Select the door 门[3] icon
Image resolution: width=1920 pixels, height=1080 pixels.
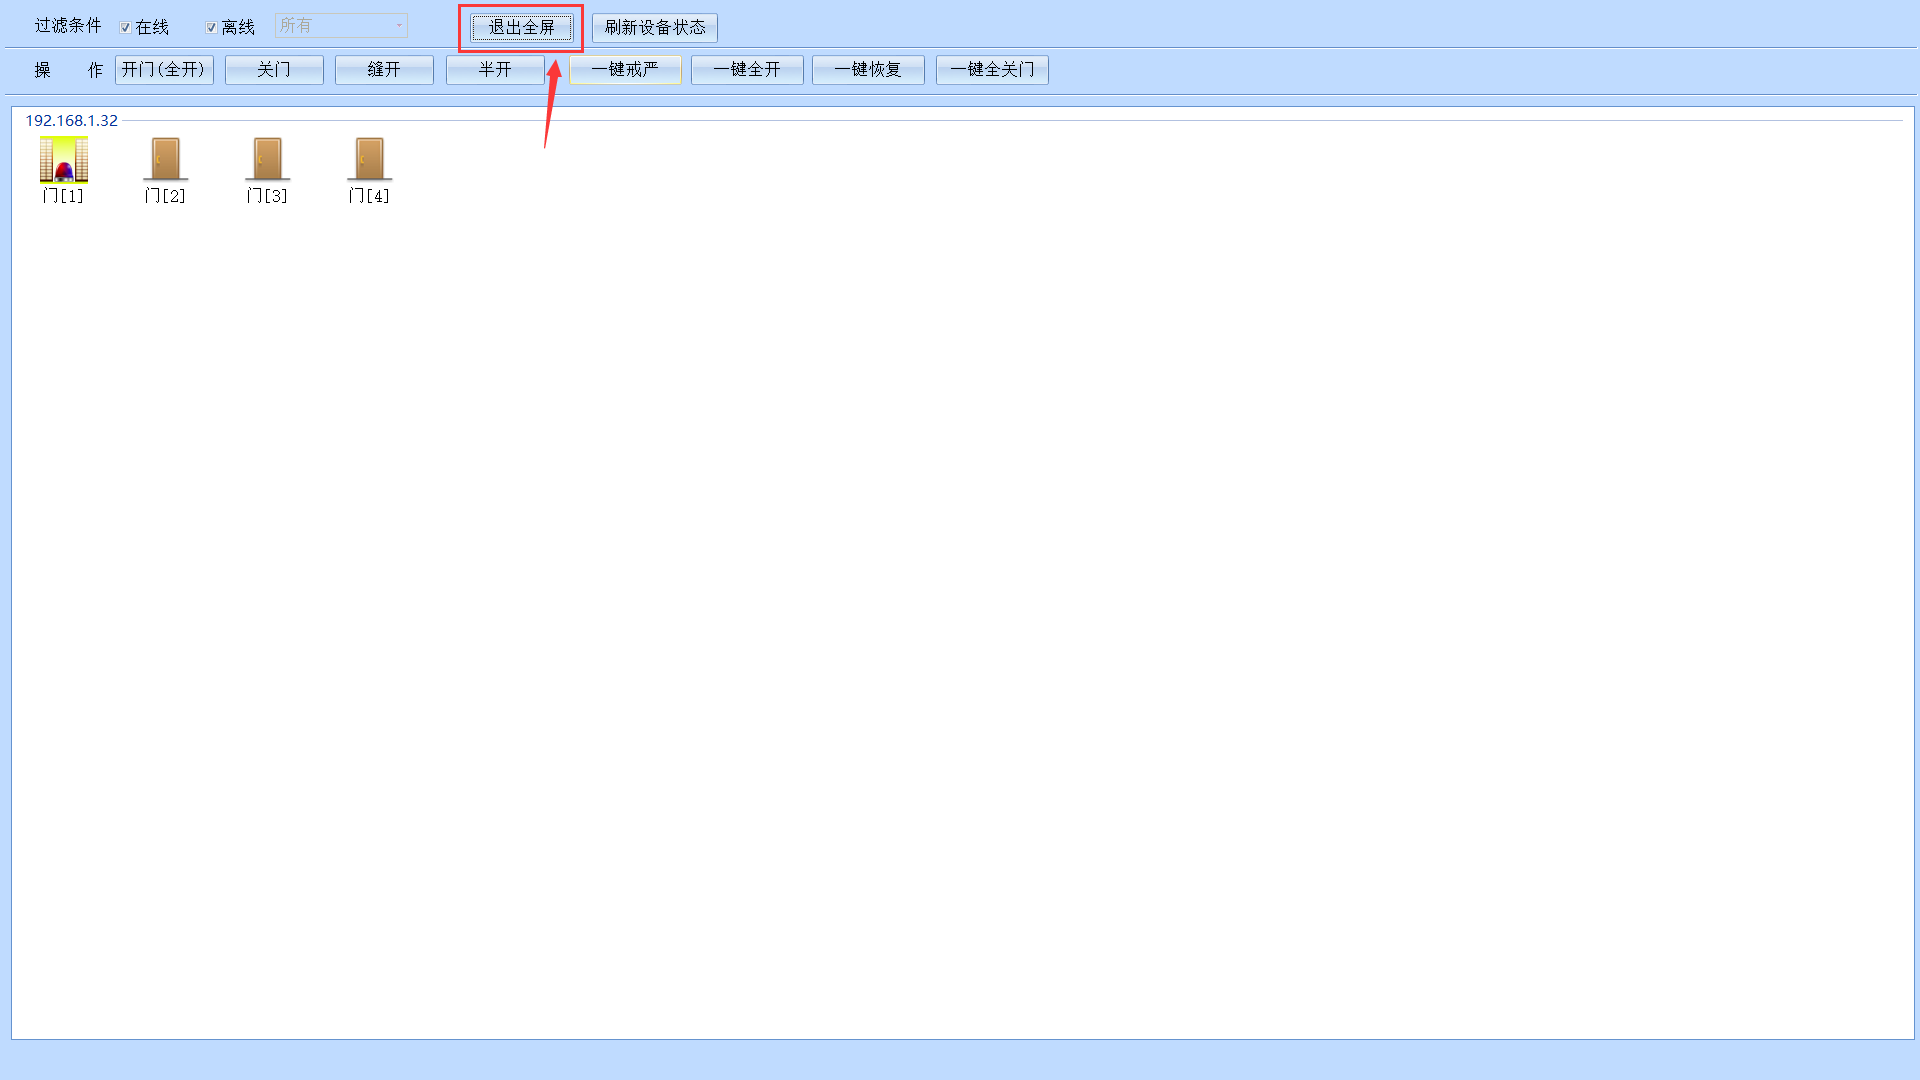(x=267, y=159)
